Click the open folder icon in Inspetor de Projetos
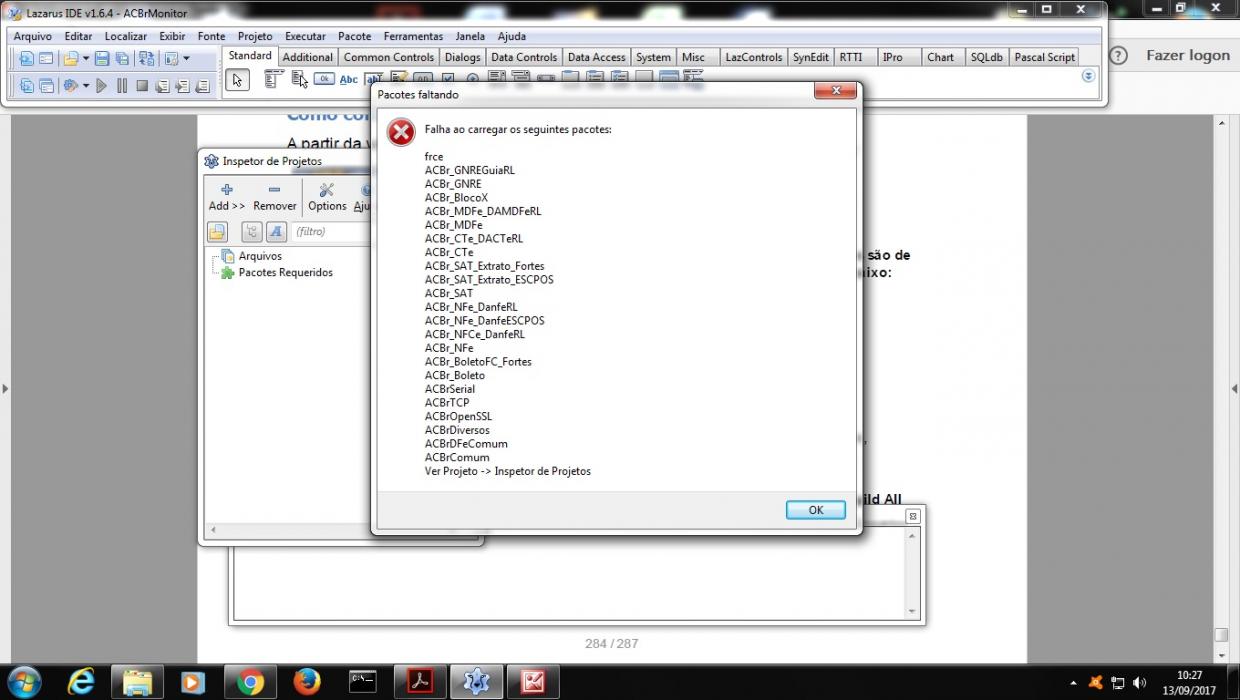1240x700 pixels. [x=217, y=232]
